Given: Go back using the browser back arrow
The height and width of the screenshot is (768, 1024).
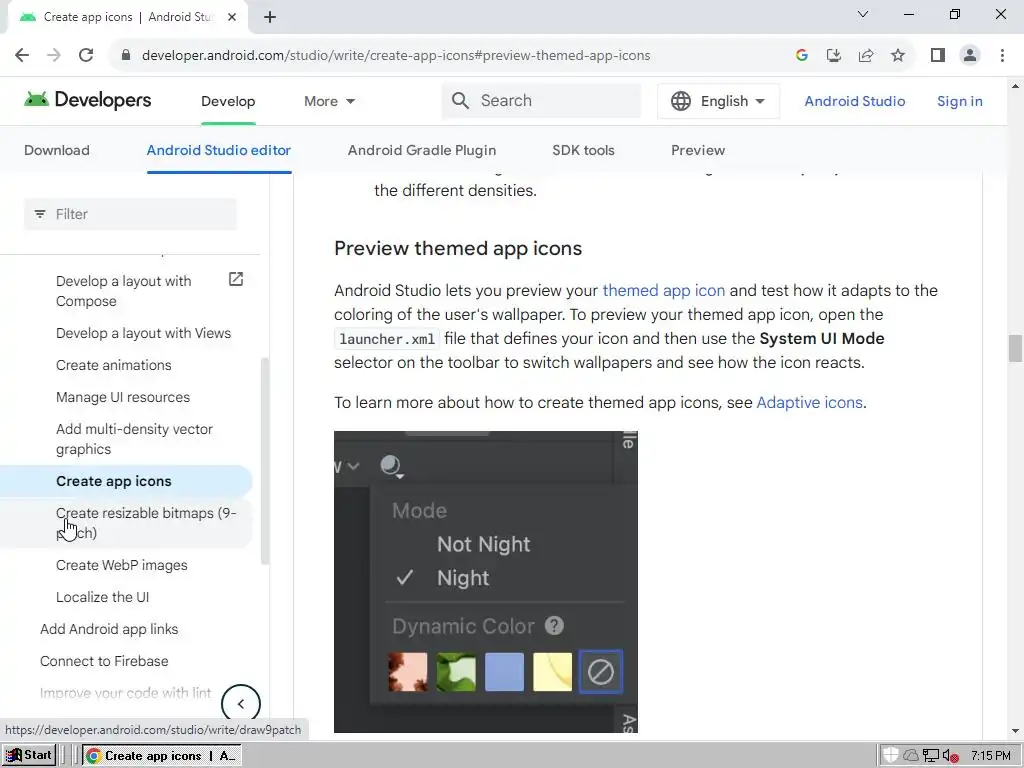Looking at the screenshot, I should click(x=22, y=55).
